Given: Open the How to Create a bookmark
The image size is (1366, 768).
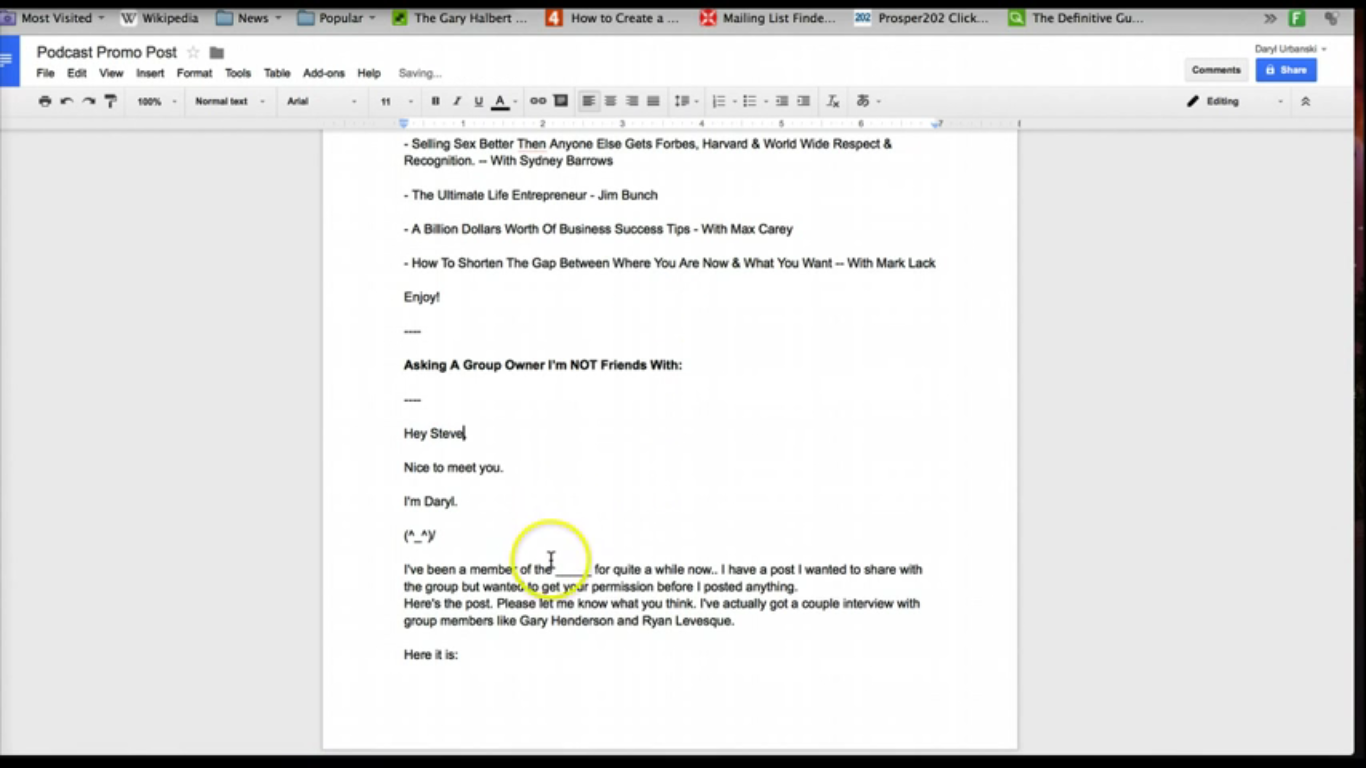Looking at the screenshot, I should 614,18.
